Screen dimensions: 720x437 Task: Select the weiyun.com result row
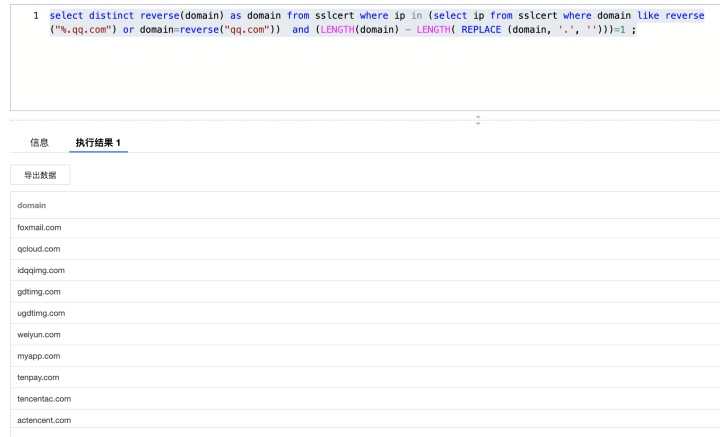365,335
